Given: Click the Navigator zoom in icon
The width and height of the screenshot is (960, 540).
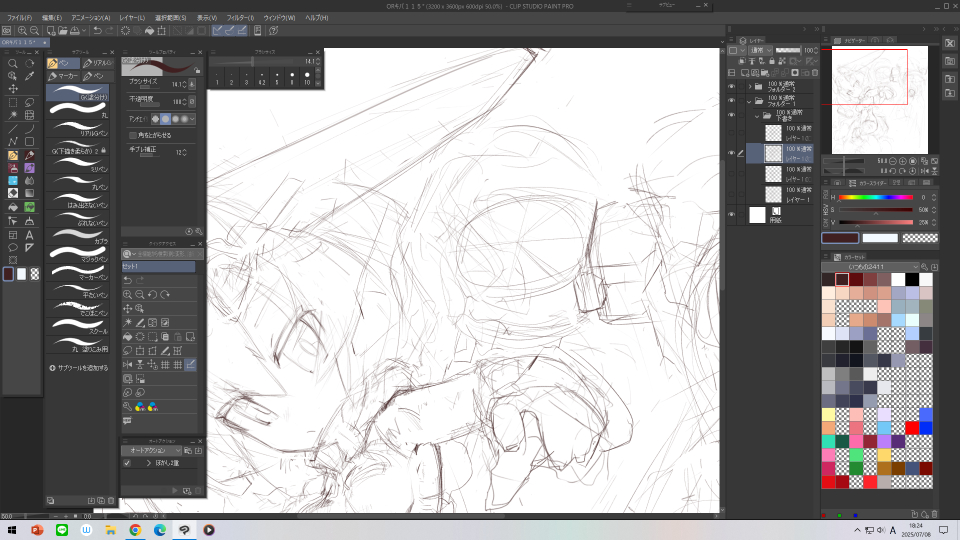Looking at the screenshot, I should pos(903,161).
